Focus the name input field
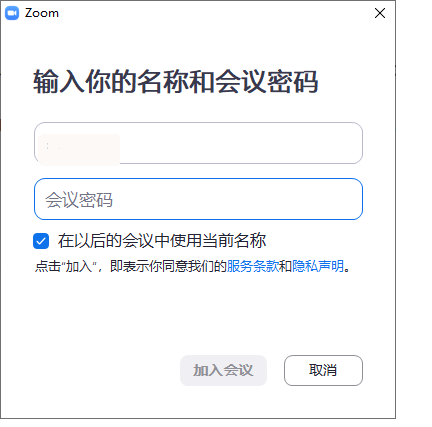 pyautogui.click(x=198, y=143)
